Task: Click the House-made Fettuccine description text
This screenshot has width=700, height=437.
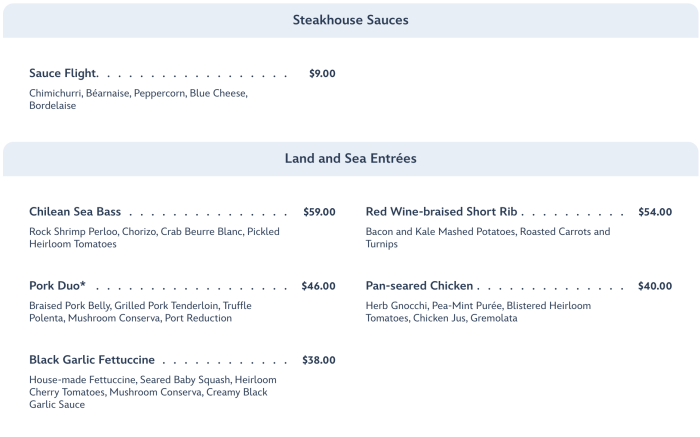Action: pos(152,392)
